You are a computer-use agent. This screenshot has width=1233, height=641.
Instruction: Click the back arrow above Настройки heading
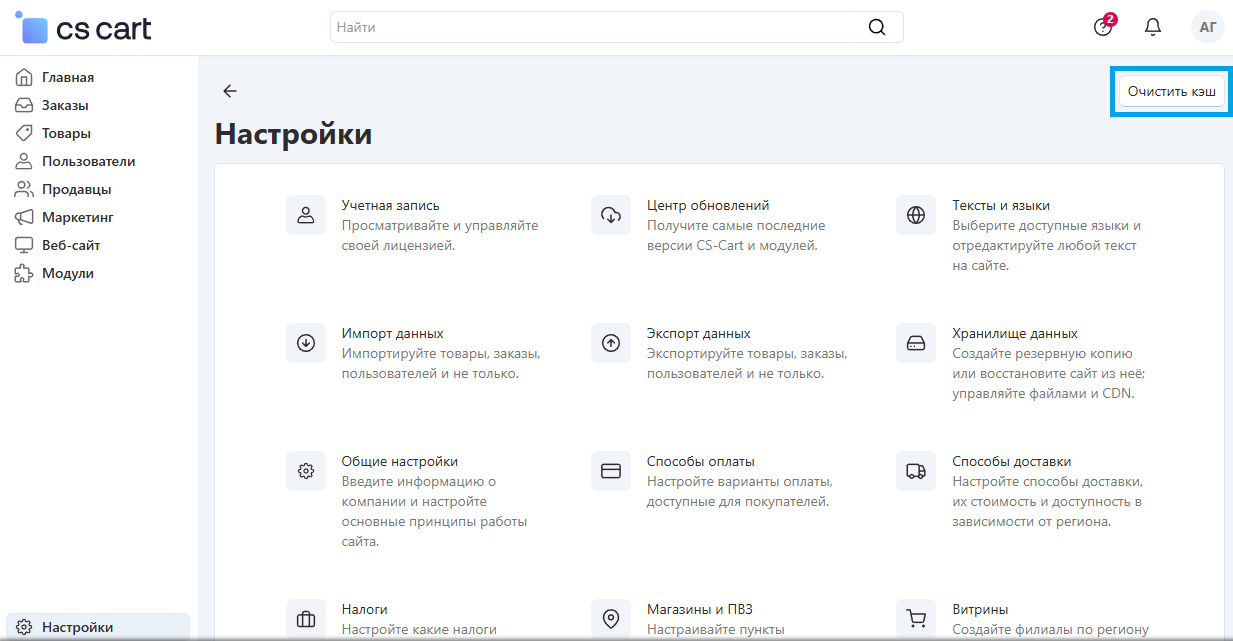[x=230, y=91]
